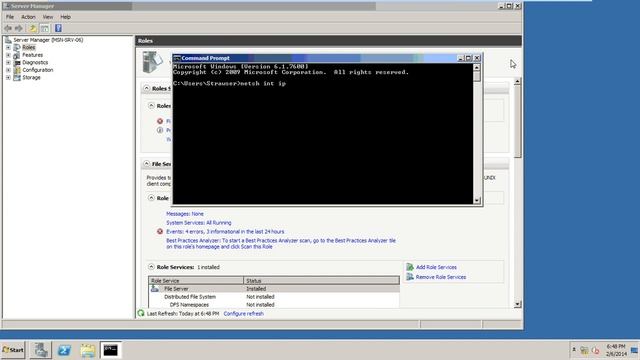Show hidden tray icons arrow

tap(574, 350)
